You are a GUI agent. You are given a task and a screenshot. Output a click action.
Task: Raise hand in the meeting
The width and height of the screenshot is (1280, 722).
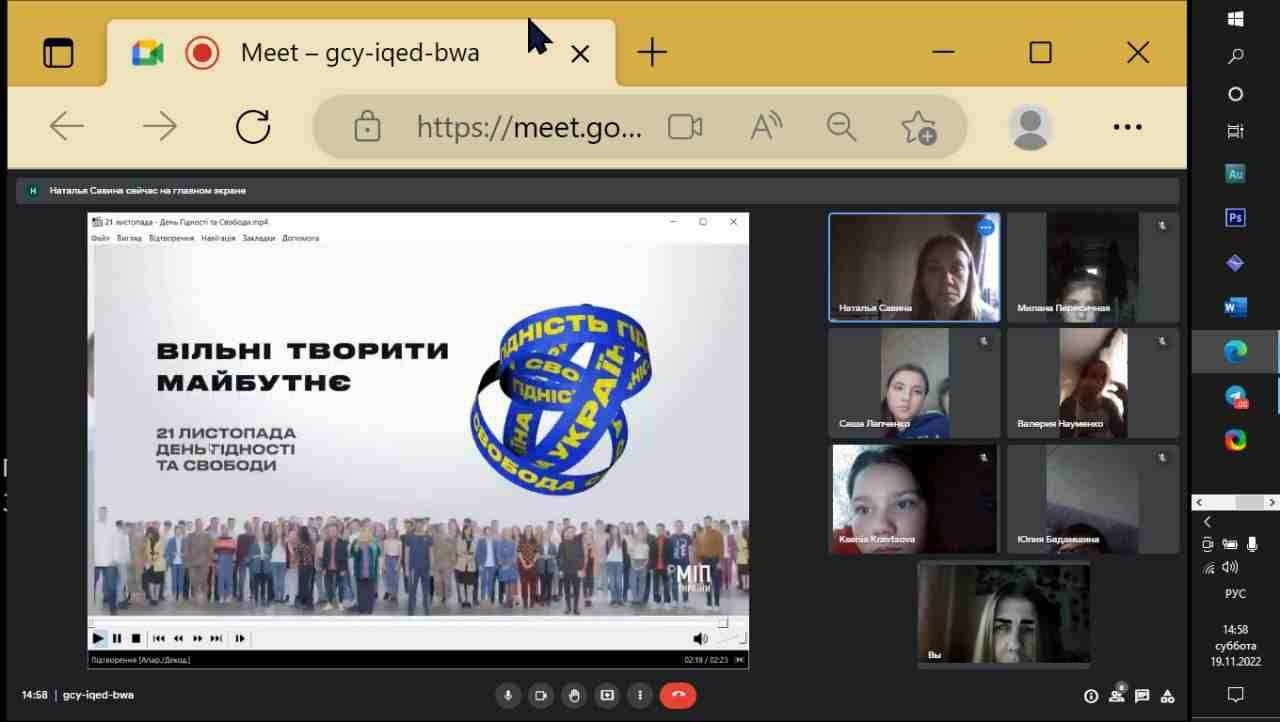point(574,695)
